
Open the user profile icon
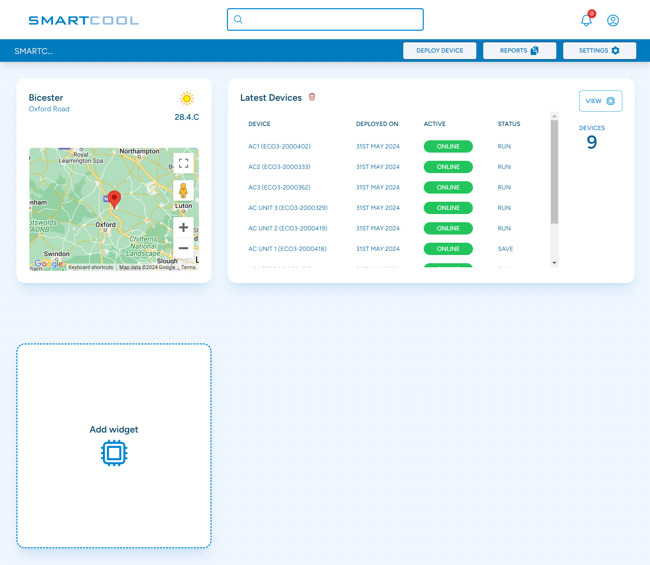click(x=613, y=20)
